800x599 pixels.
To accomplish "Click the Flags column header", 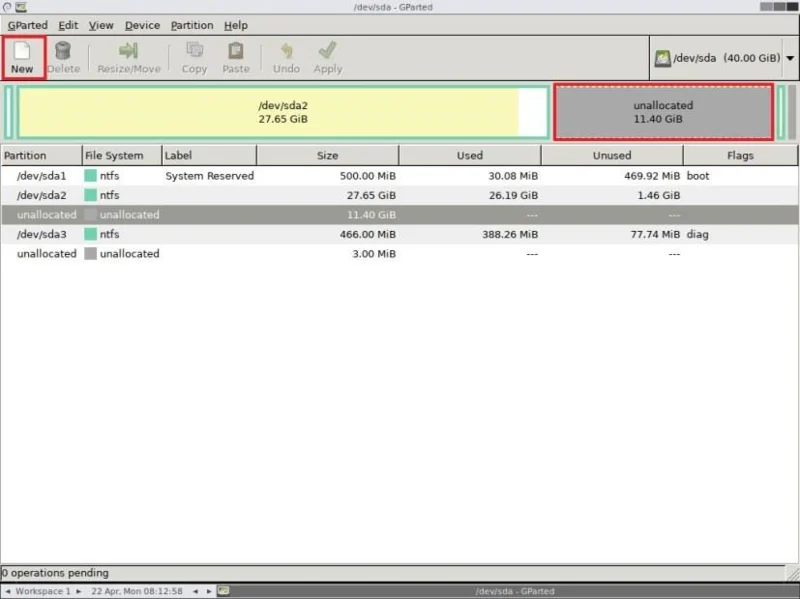I will (x=741, y=156).
